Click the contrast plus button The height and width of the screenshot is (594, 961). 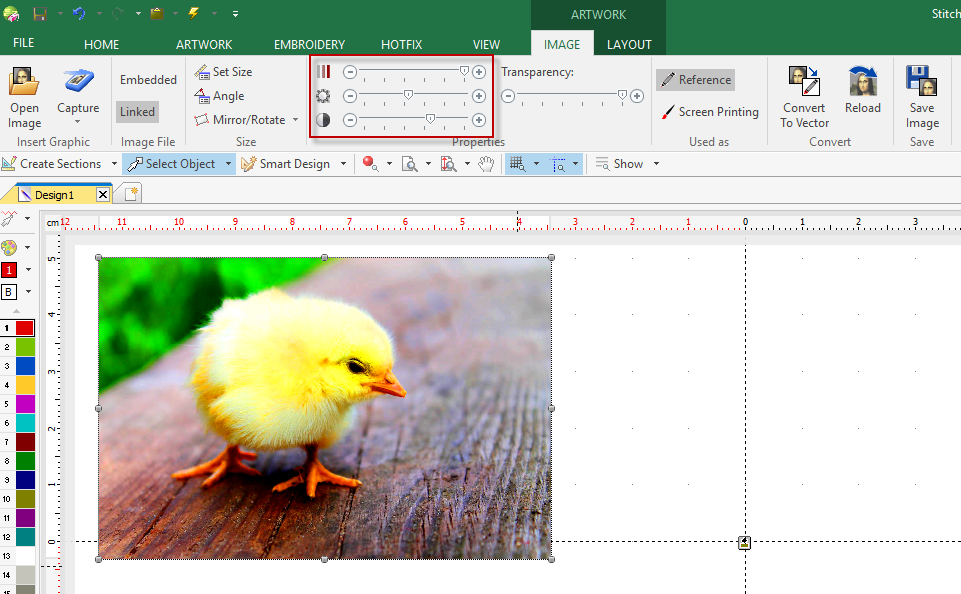click(479, 120)
